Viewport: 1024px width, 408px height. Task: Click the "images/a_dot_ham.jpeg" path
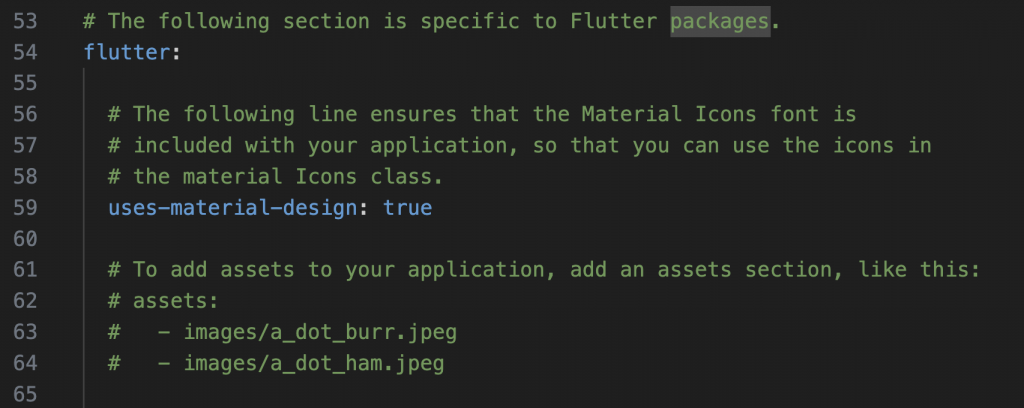[x=314, y=363]
